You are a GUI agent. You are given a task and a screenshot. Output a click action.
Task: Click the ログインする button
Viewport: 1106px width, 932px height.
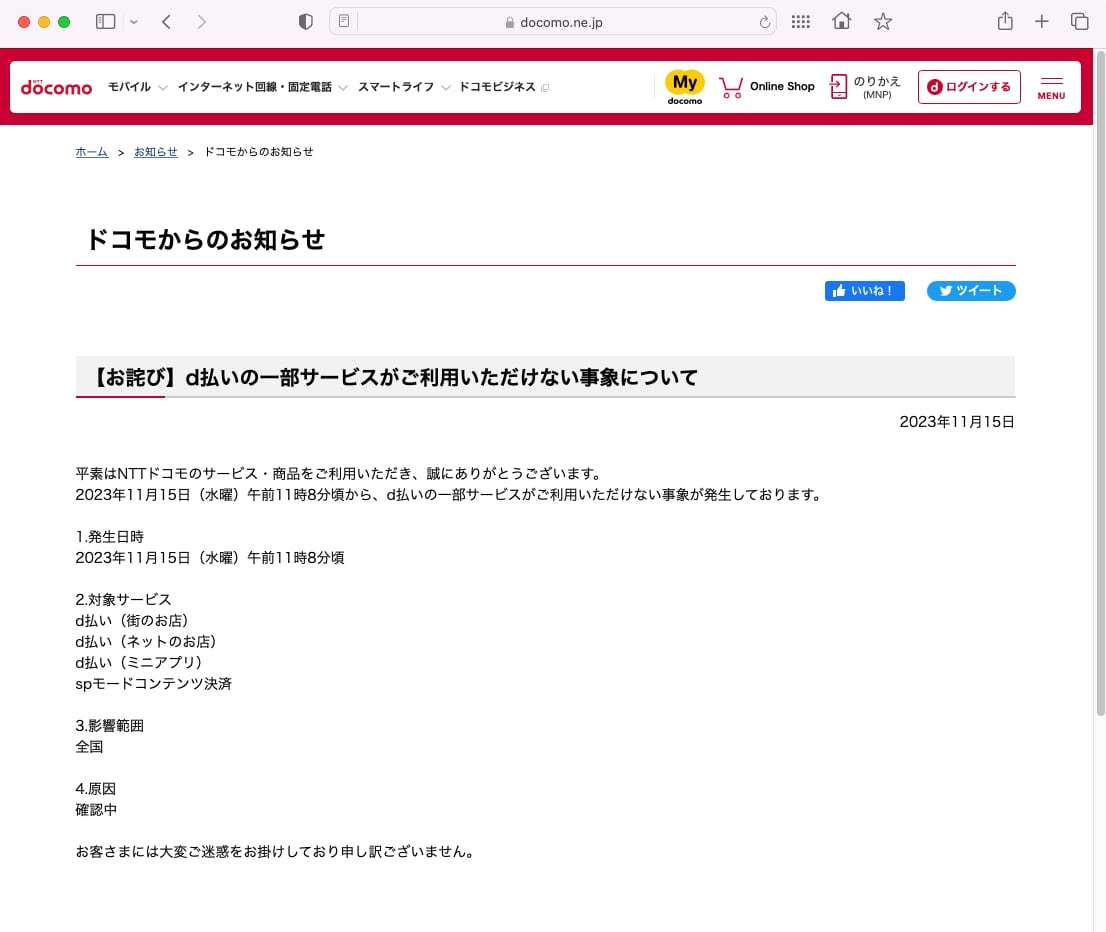[x=968, y=87]
